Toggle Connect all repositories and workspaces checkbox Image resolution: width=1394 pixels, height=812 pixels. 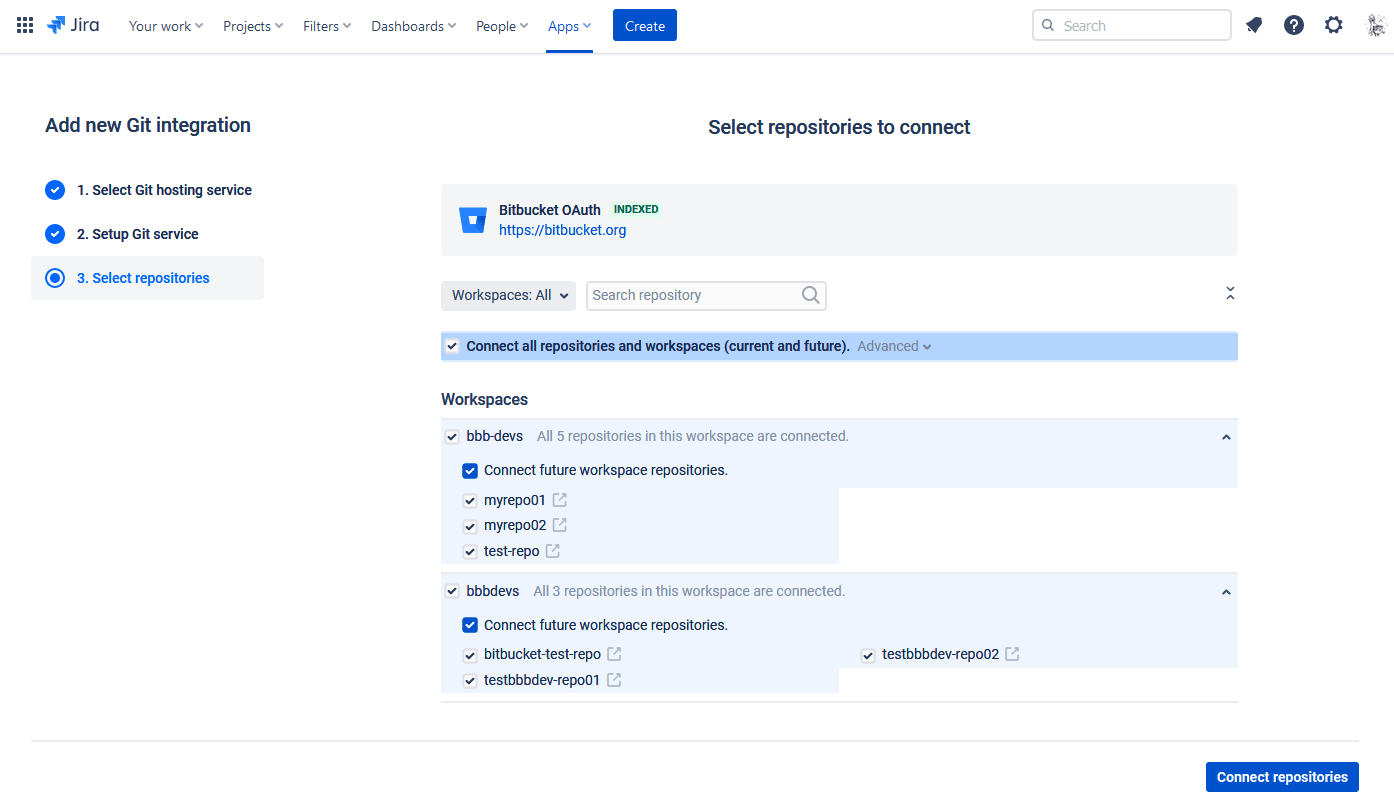click(x=452, y=346)
